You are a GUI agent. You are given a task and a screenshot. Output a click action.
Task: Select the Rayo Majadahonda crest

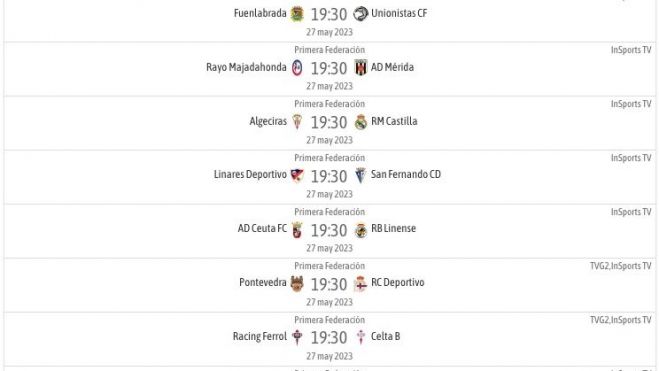(297, 68)
